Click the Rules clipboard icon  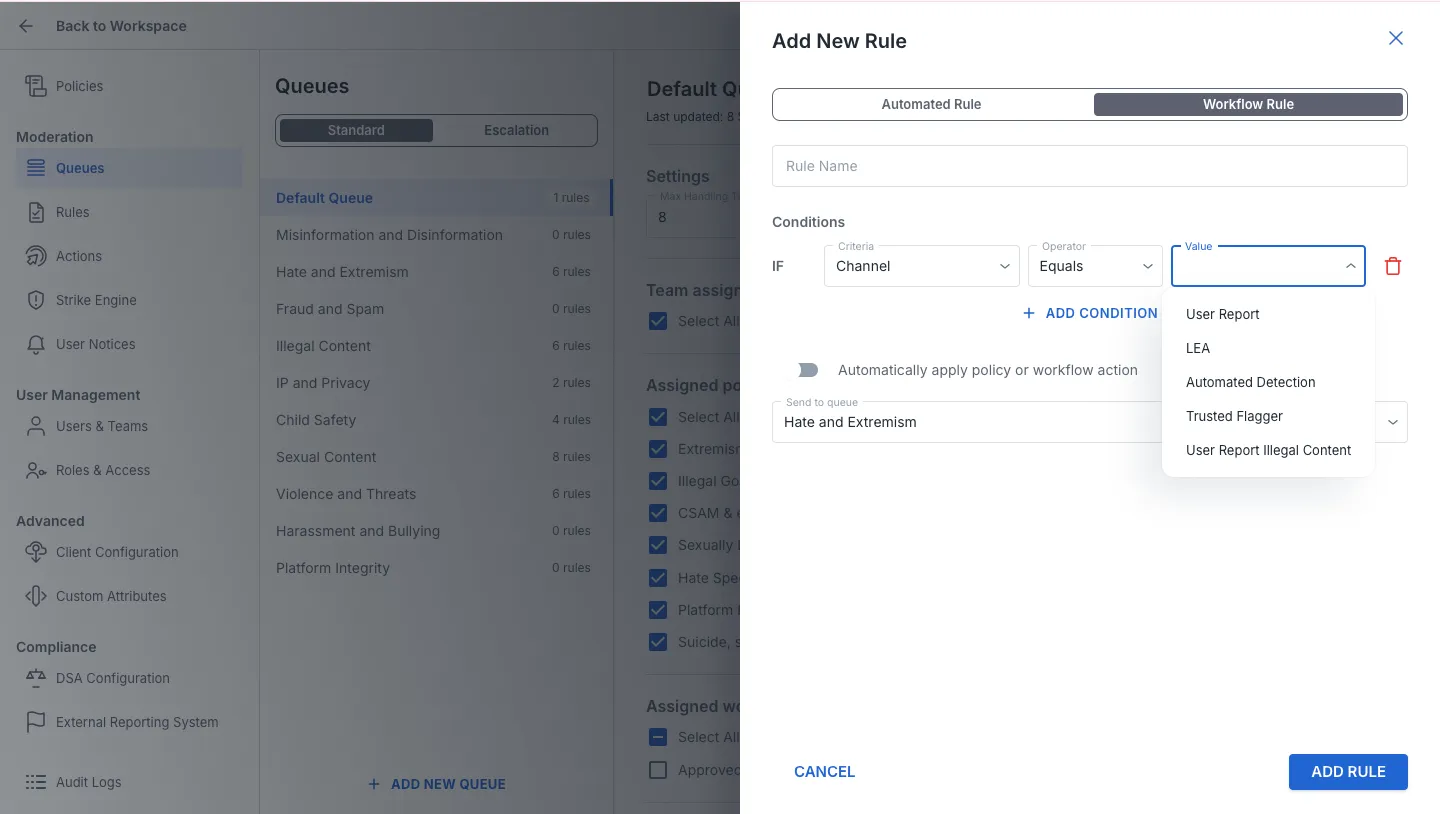click(x=36, y=212)
